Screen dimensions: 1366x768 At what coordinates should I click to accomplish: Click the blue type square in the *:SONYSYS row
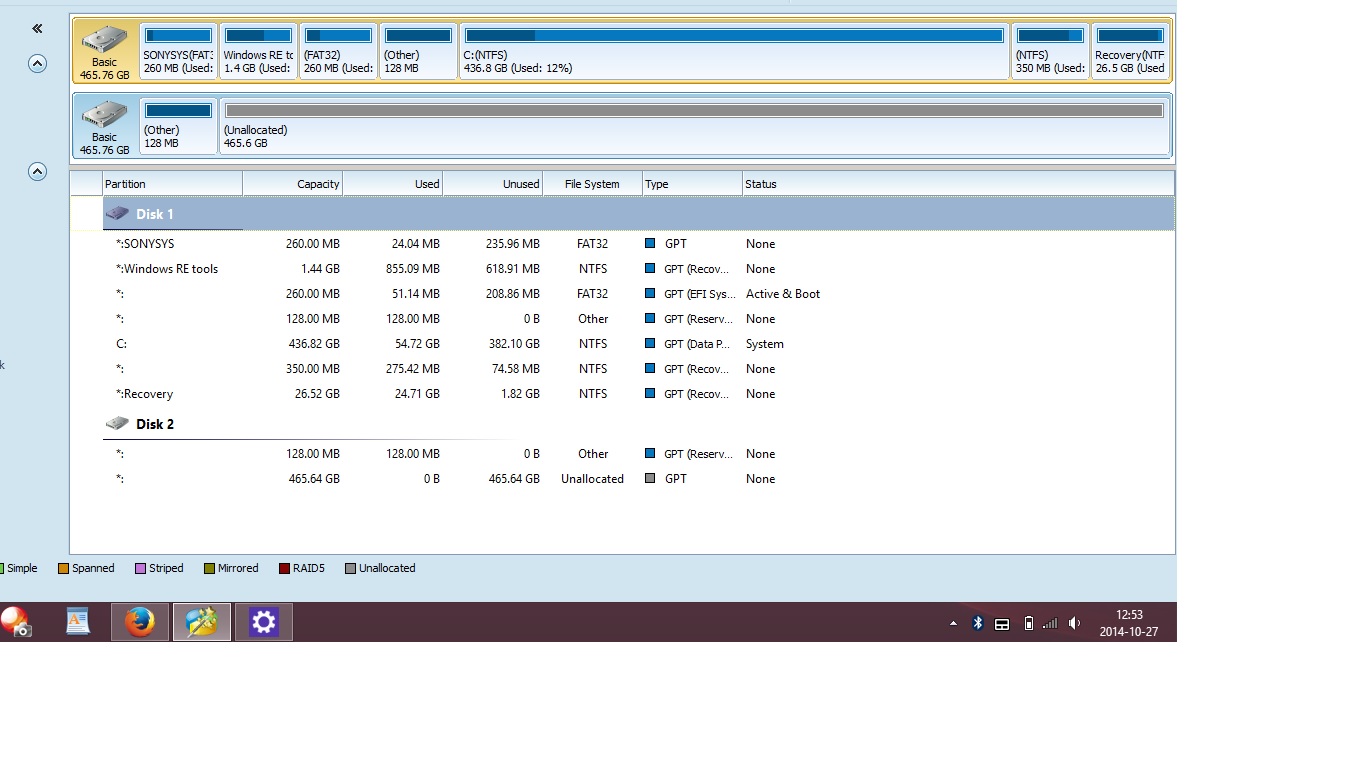click(650, 244)
